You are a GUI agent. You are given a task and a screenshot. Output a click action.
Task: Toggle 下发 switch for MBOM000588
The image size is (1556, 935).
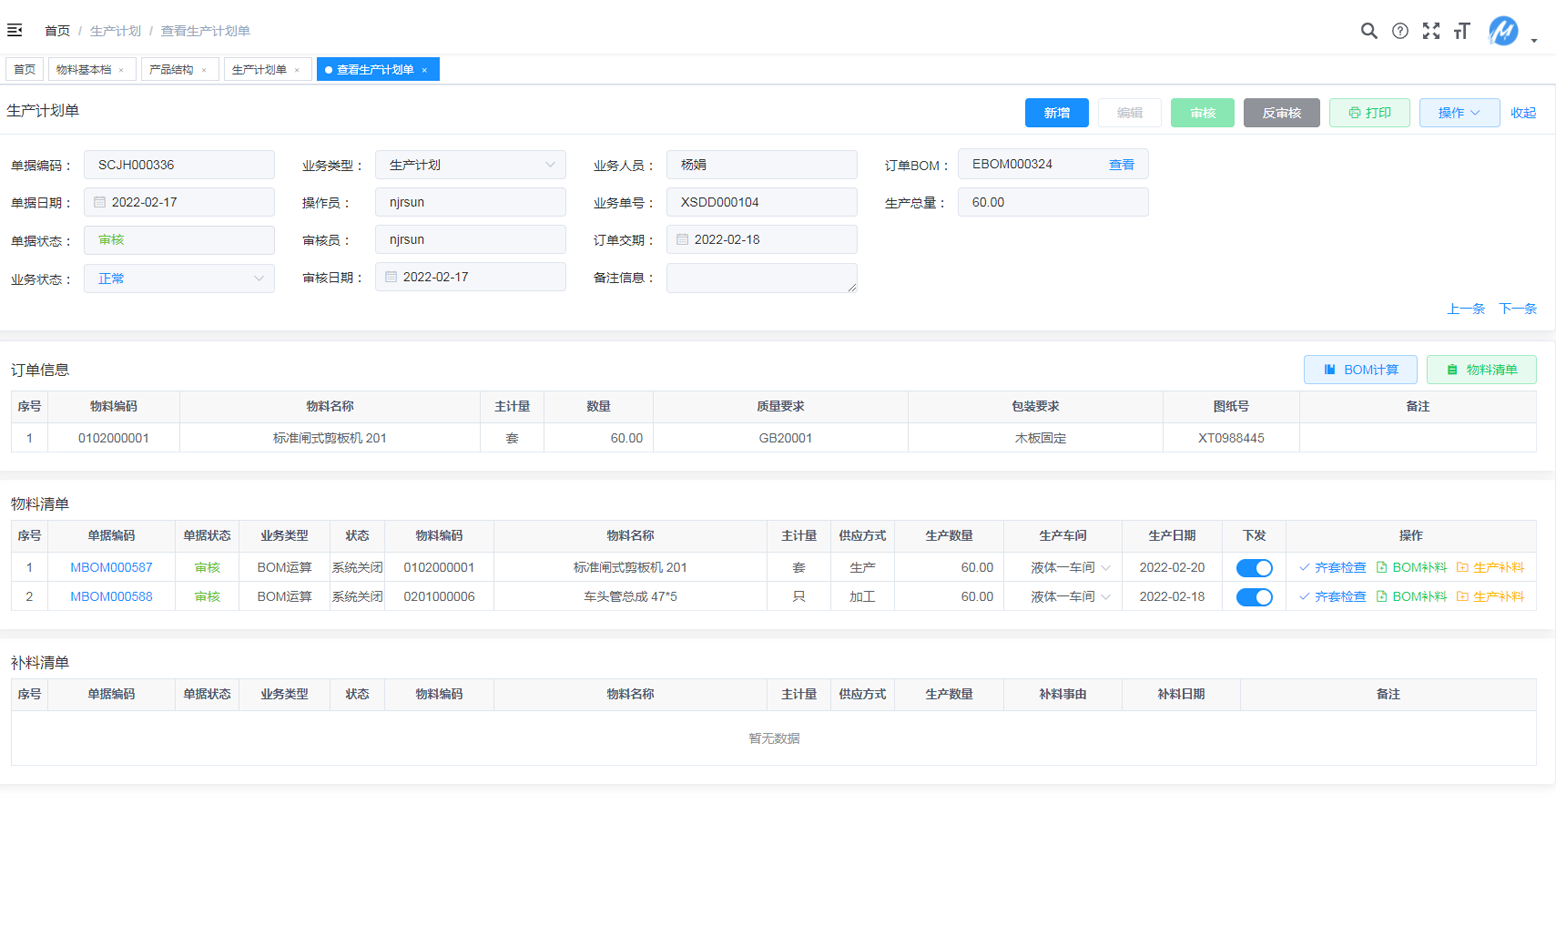click(1254, 597)
